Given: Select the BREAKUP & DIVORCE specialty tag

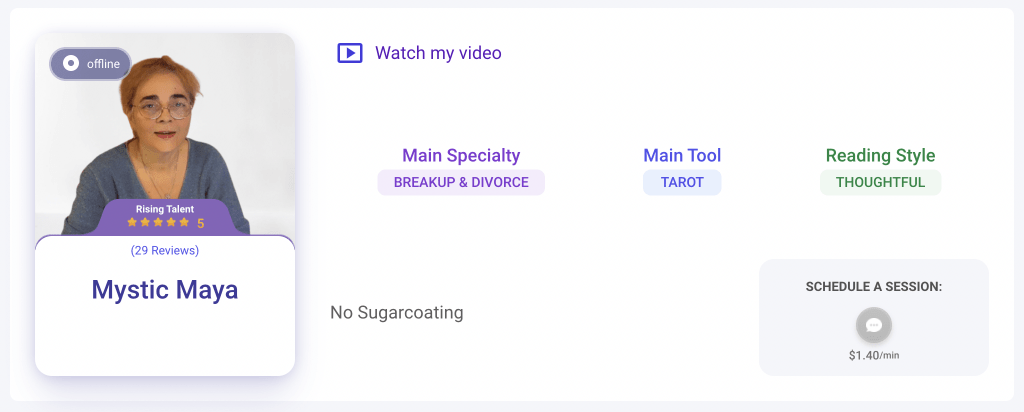Looking at the screenshot, I should pos(461,182).
